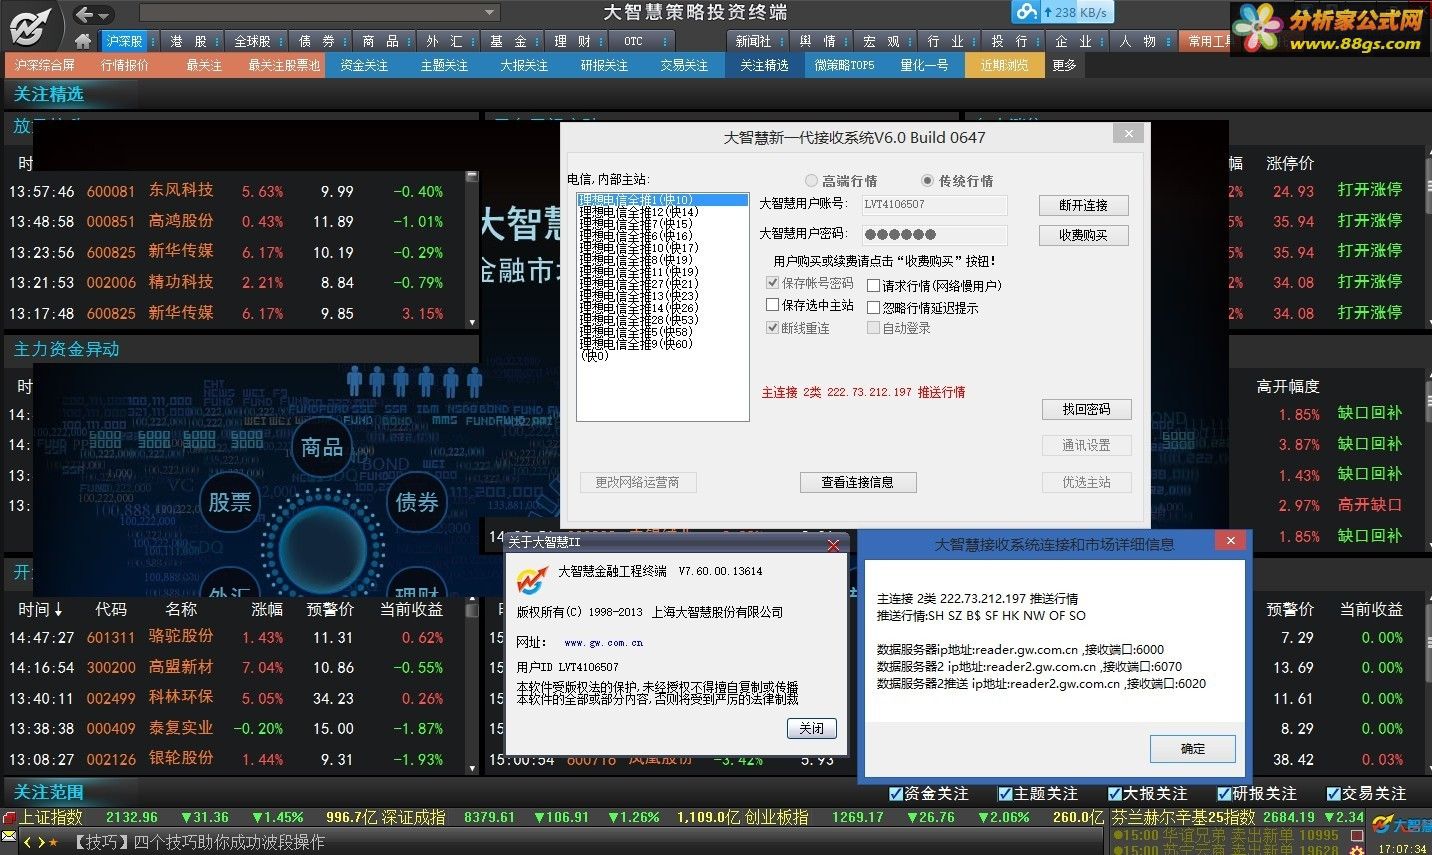Open the OTC tab
The height and width of the screenshot is (855, 1432).
point(634,41)
